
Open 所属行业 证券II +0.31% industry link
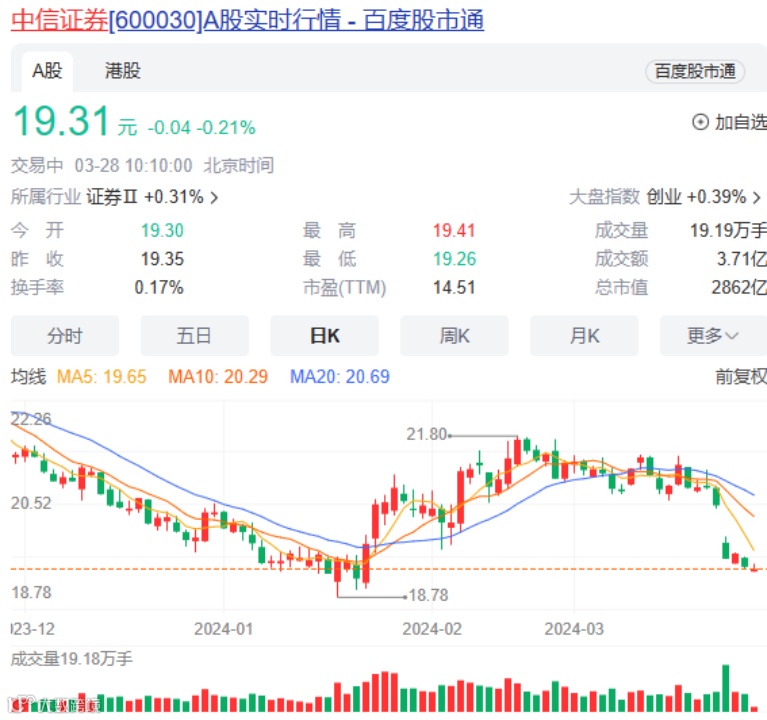point(114,197)
